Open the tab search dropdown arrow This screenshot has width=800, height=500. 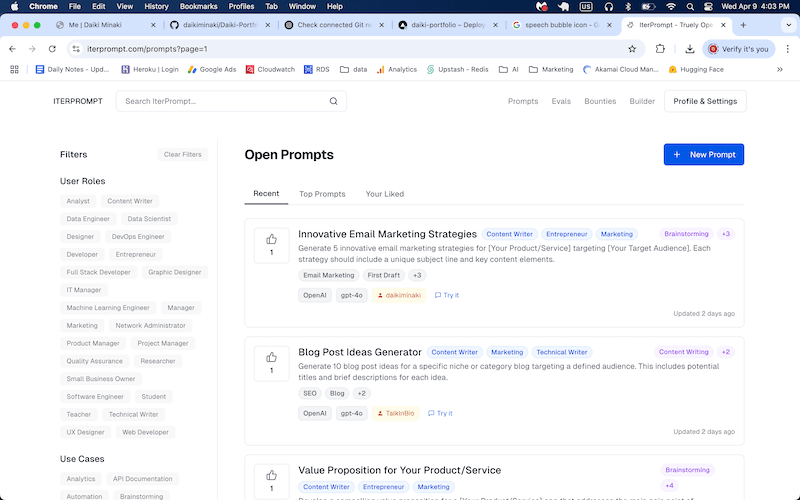point(789,25)
